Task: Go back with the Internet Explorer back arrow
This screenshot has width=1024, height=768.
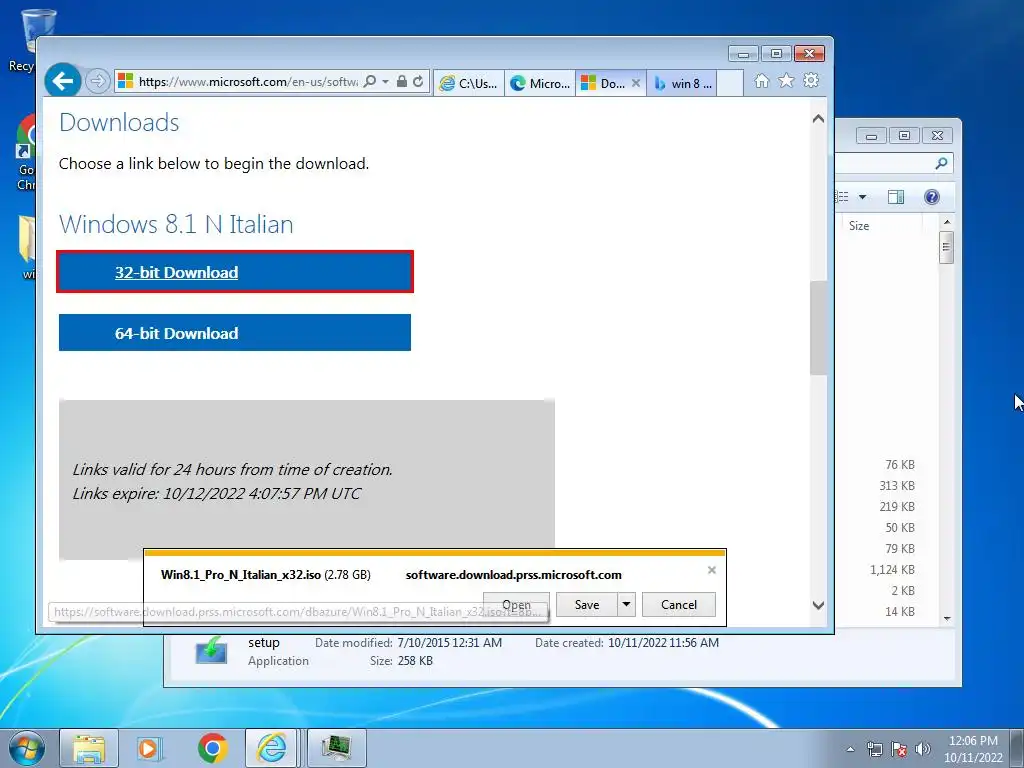Action: pyautogui.click(x=63, y=81)
